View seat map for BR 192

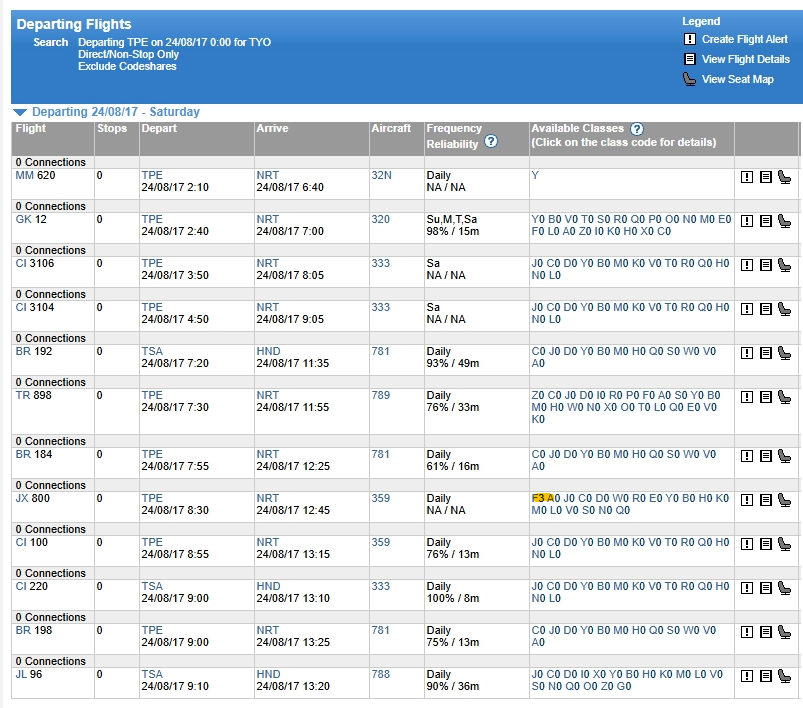click(784, 353)
